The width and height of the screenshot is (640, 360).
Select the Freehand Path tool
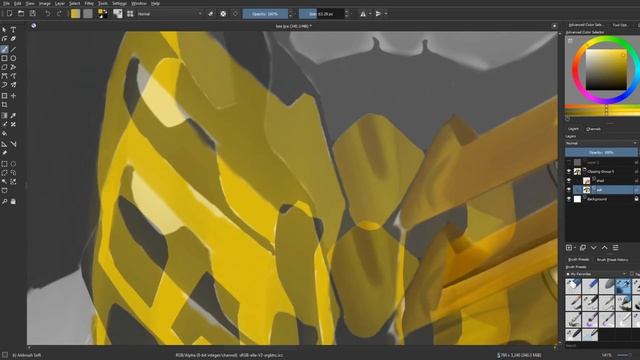(13, 76)
